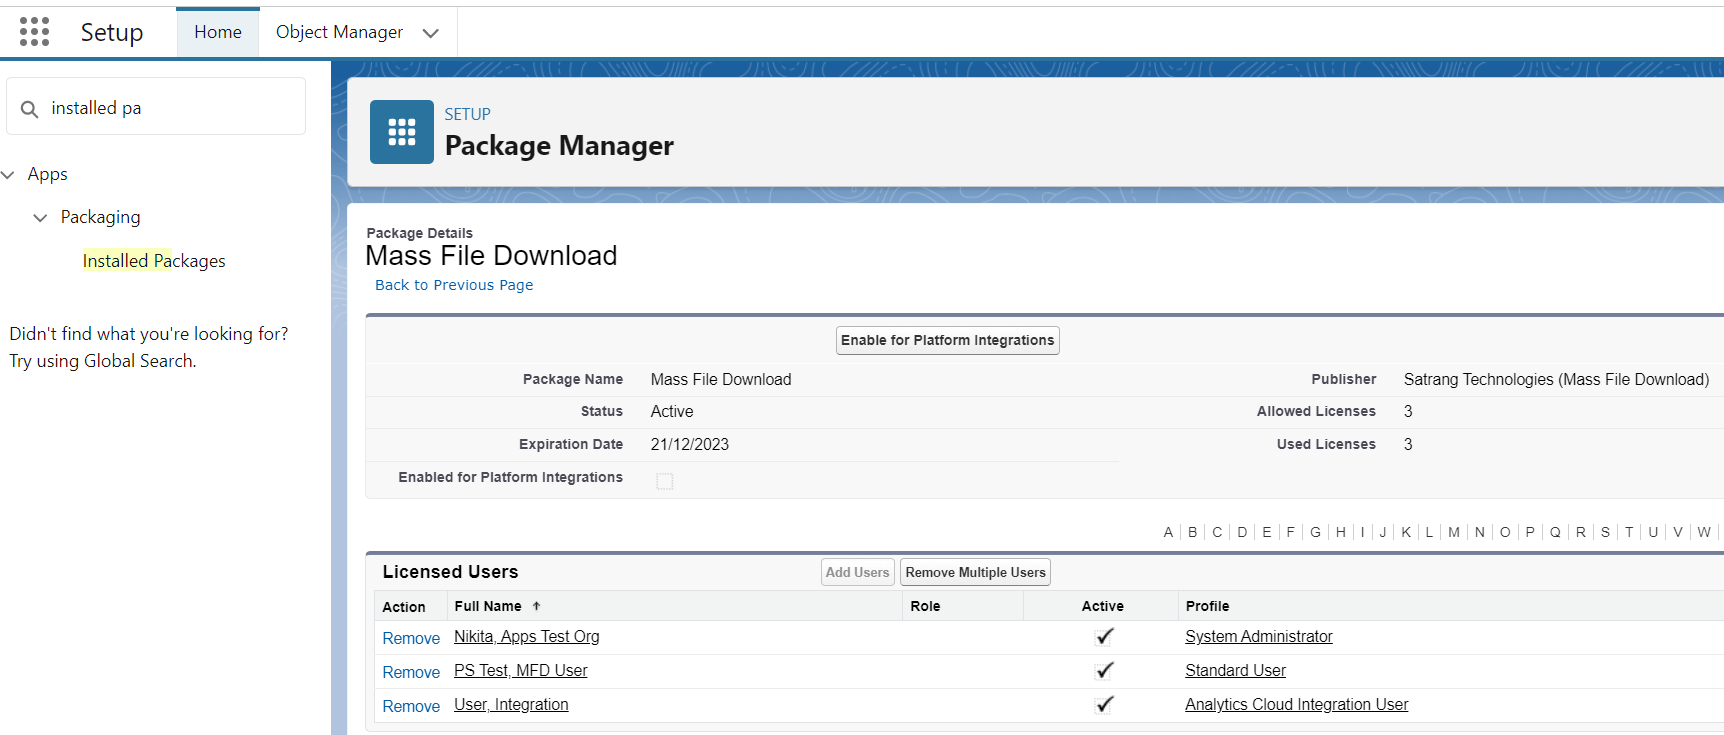Click the Active checkmark for User, Integration
The width and height of the screenshot is (1724, 735).
(1105, 704)
